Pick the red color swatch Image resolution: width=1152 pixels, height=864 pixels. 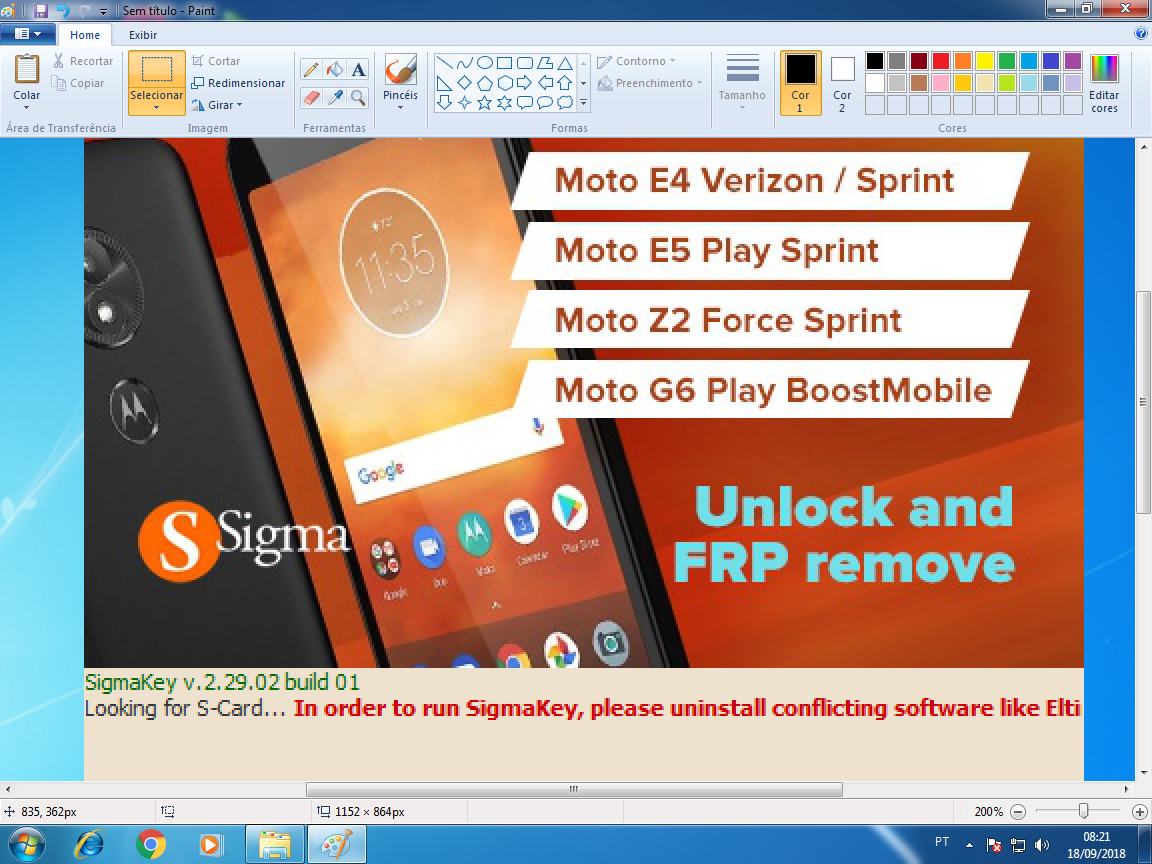pyautogui.click(x=940, y=61)
